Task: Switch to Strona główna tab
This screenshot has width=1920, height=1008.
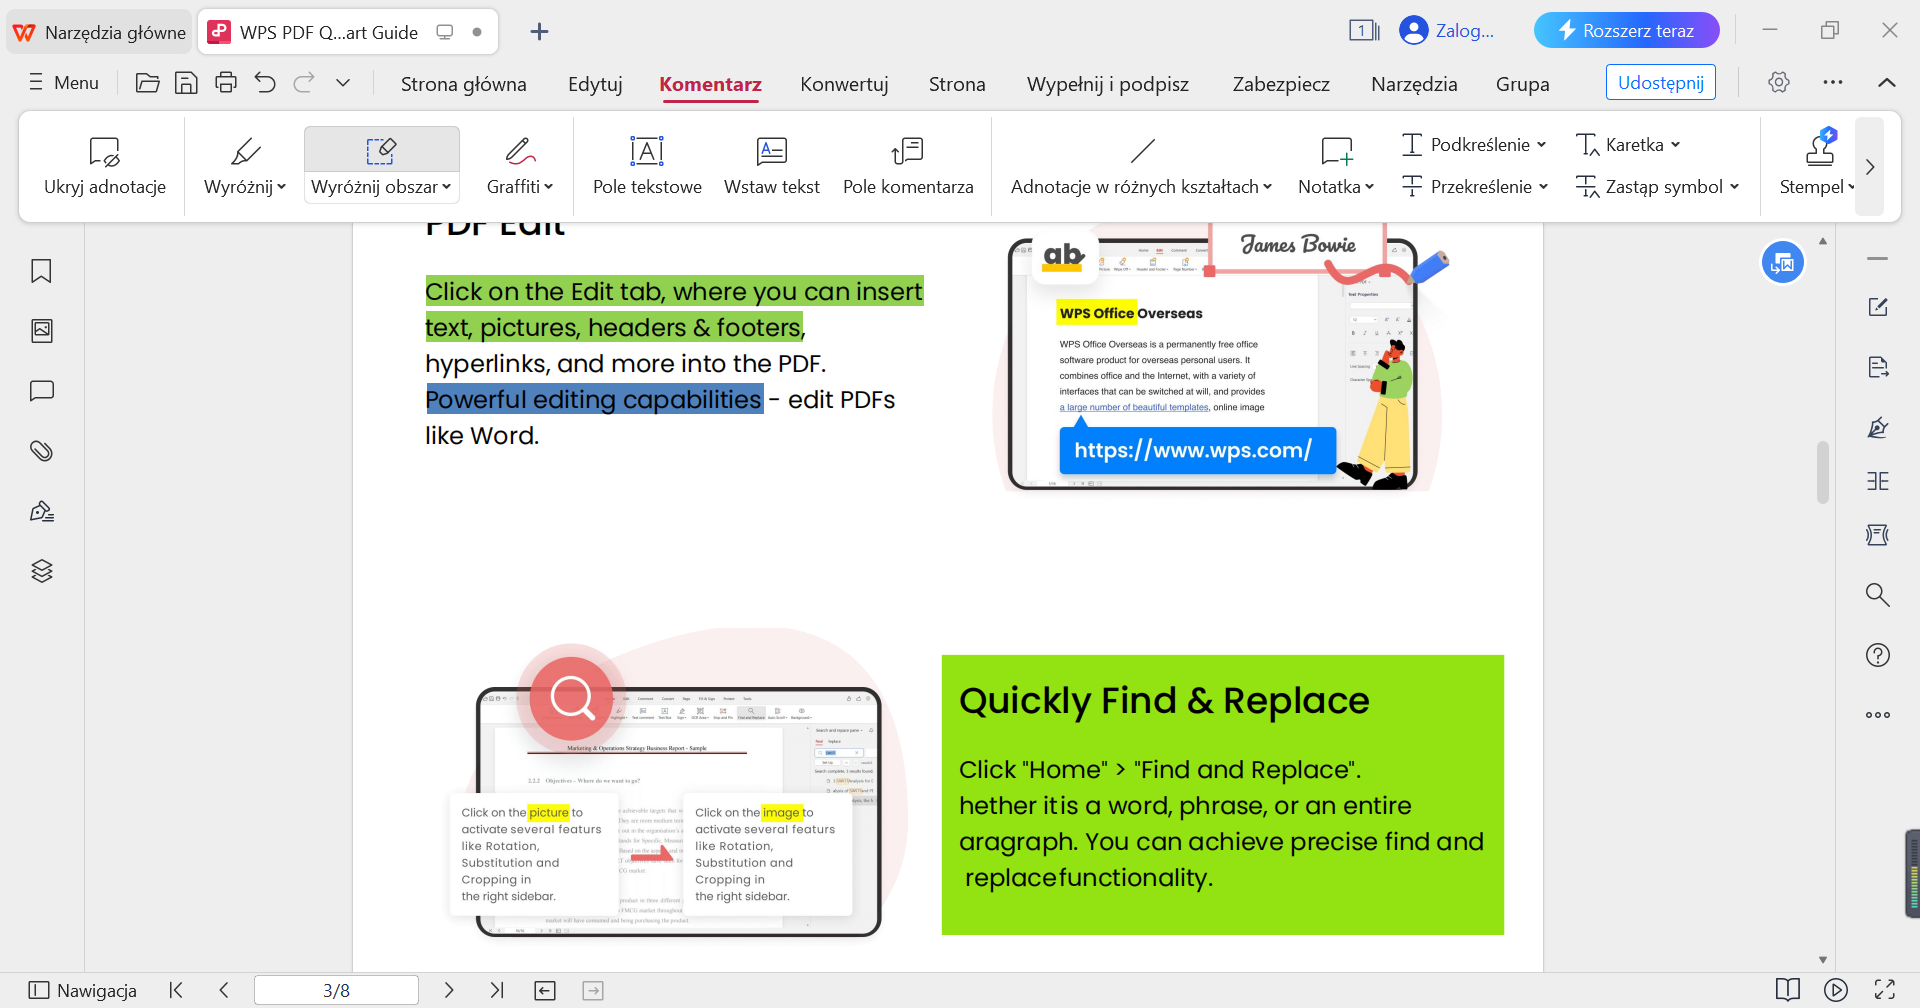Action: click(464, 84)
